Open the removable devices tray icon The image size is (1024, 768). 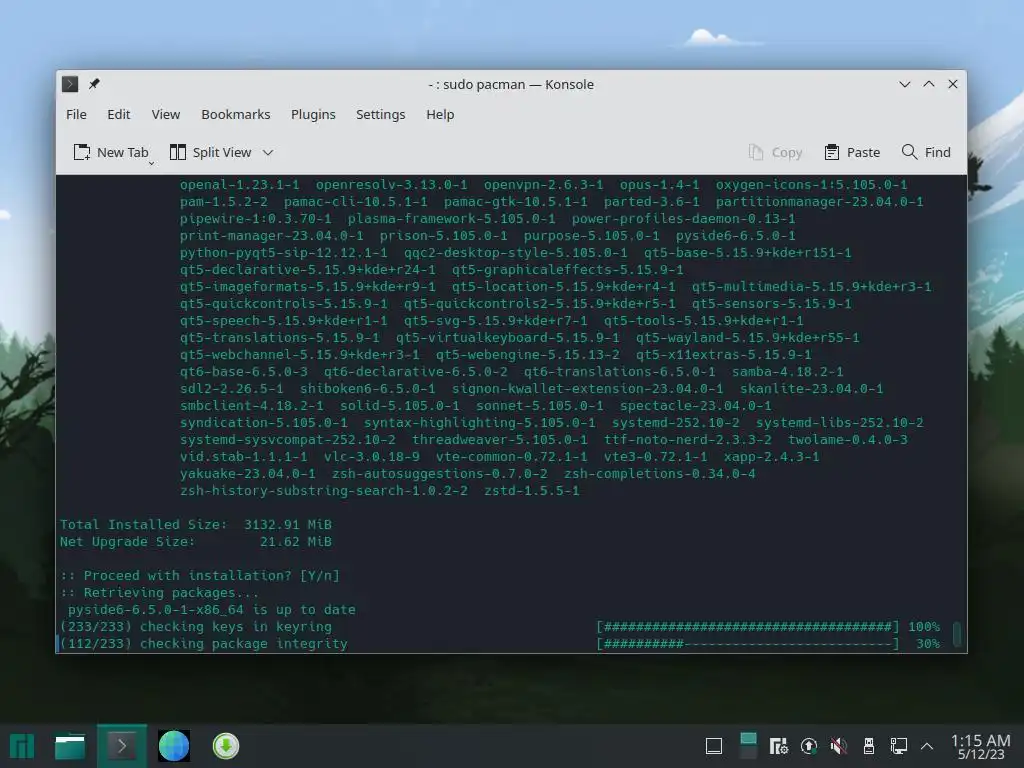tap(869, 746)
